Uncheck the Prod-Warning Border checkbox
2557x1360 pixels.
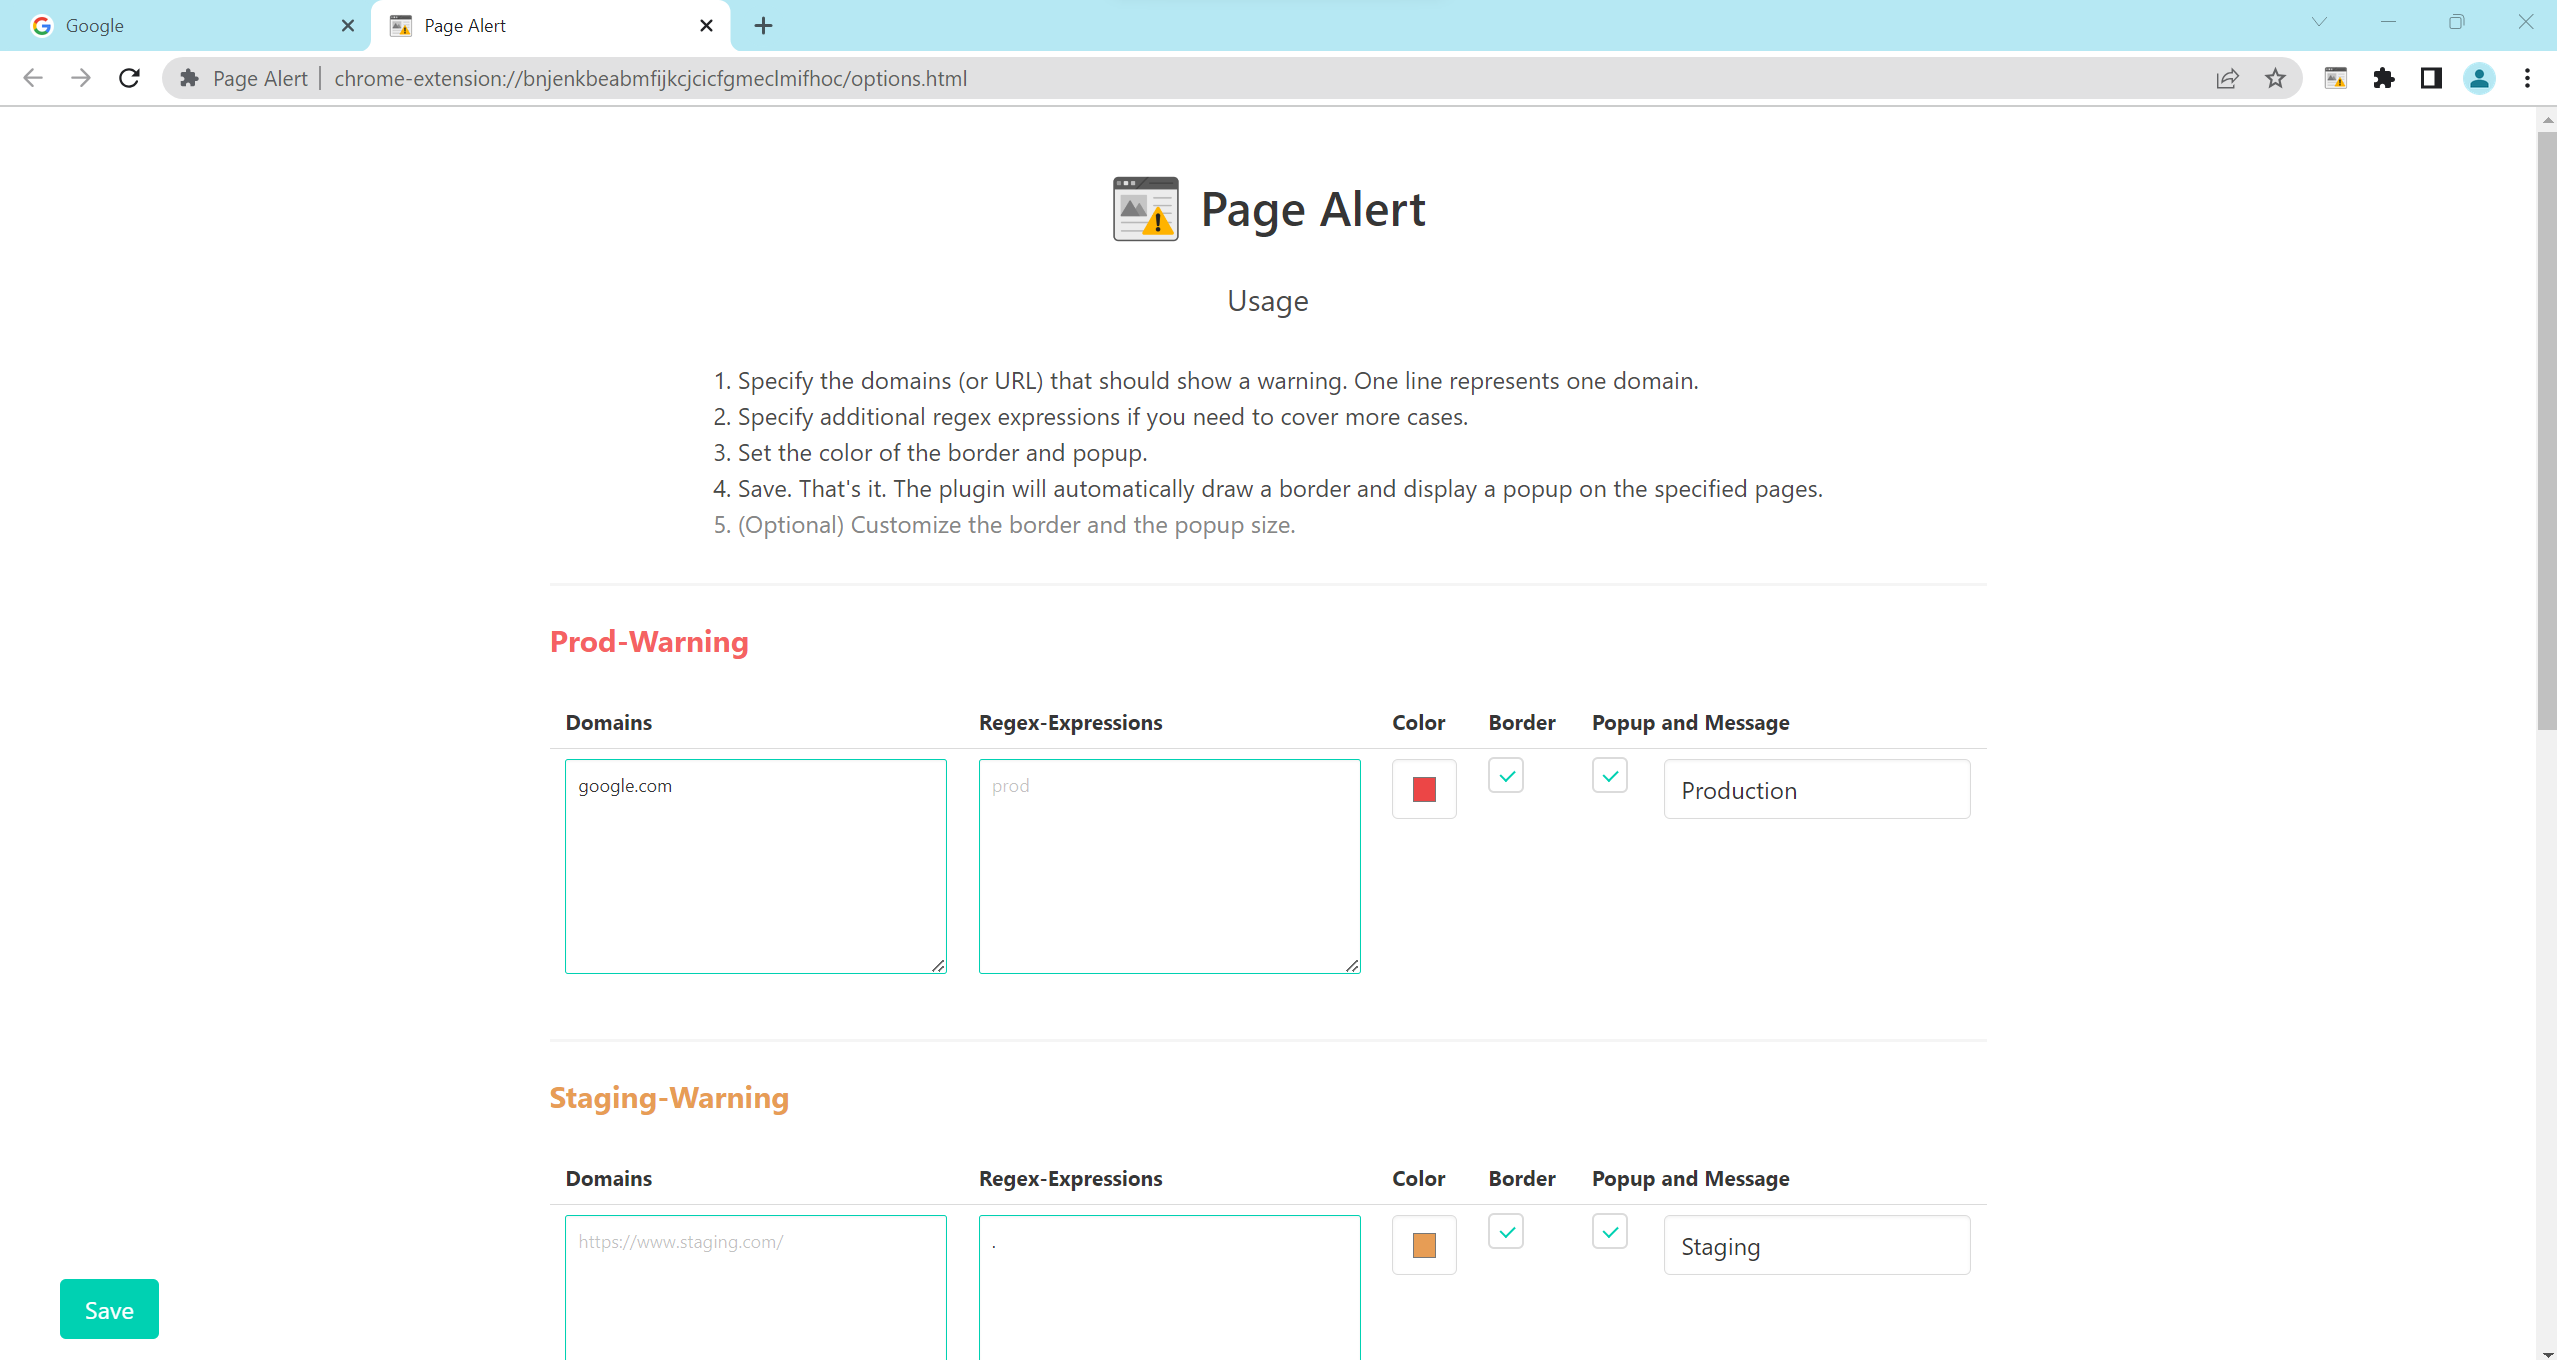[1506, 775]
